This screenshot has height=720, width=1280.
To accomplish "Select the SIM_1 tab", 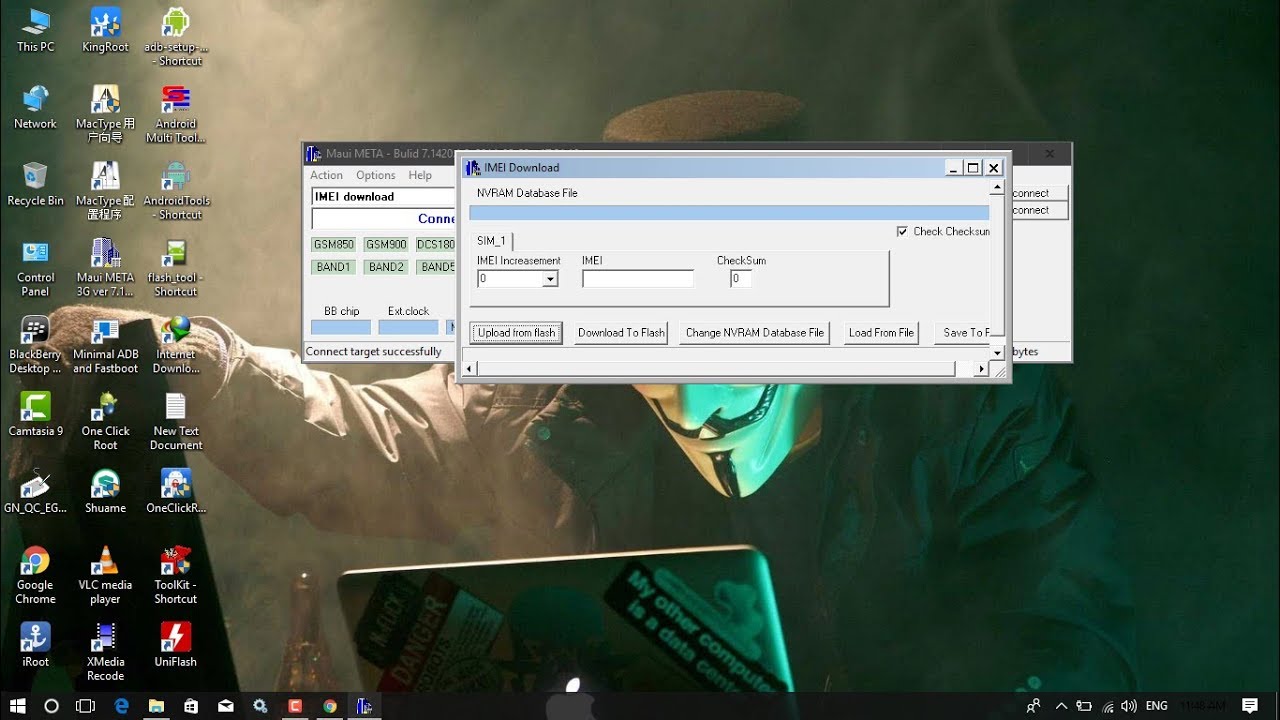I will point(491,241).
